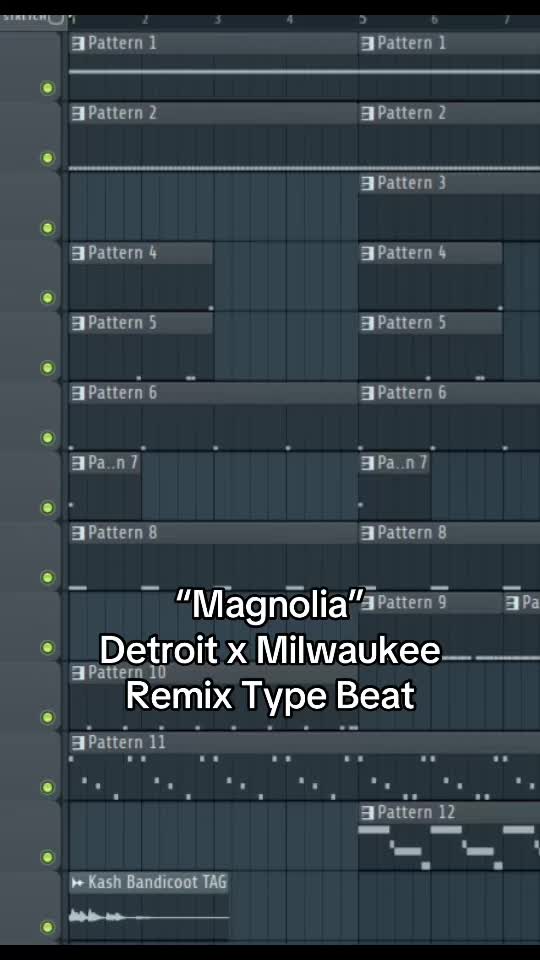Mute the Pattern 11 track
This screenshot has width=540, height=960.
tap(47, 787)
